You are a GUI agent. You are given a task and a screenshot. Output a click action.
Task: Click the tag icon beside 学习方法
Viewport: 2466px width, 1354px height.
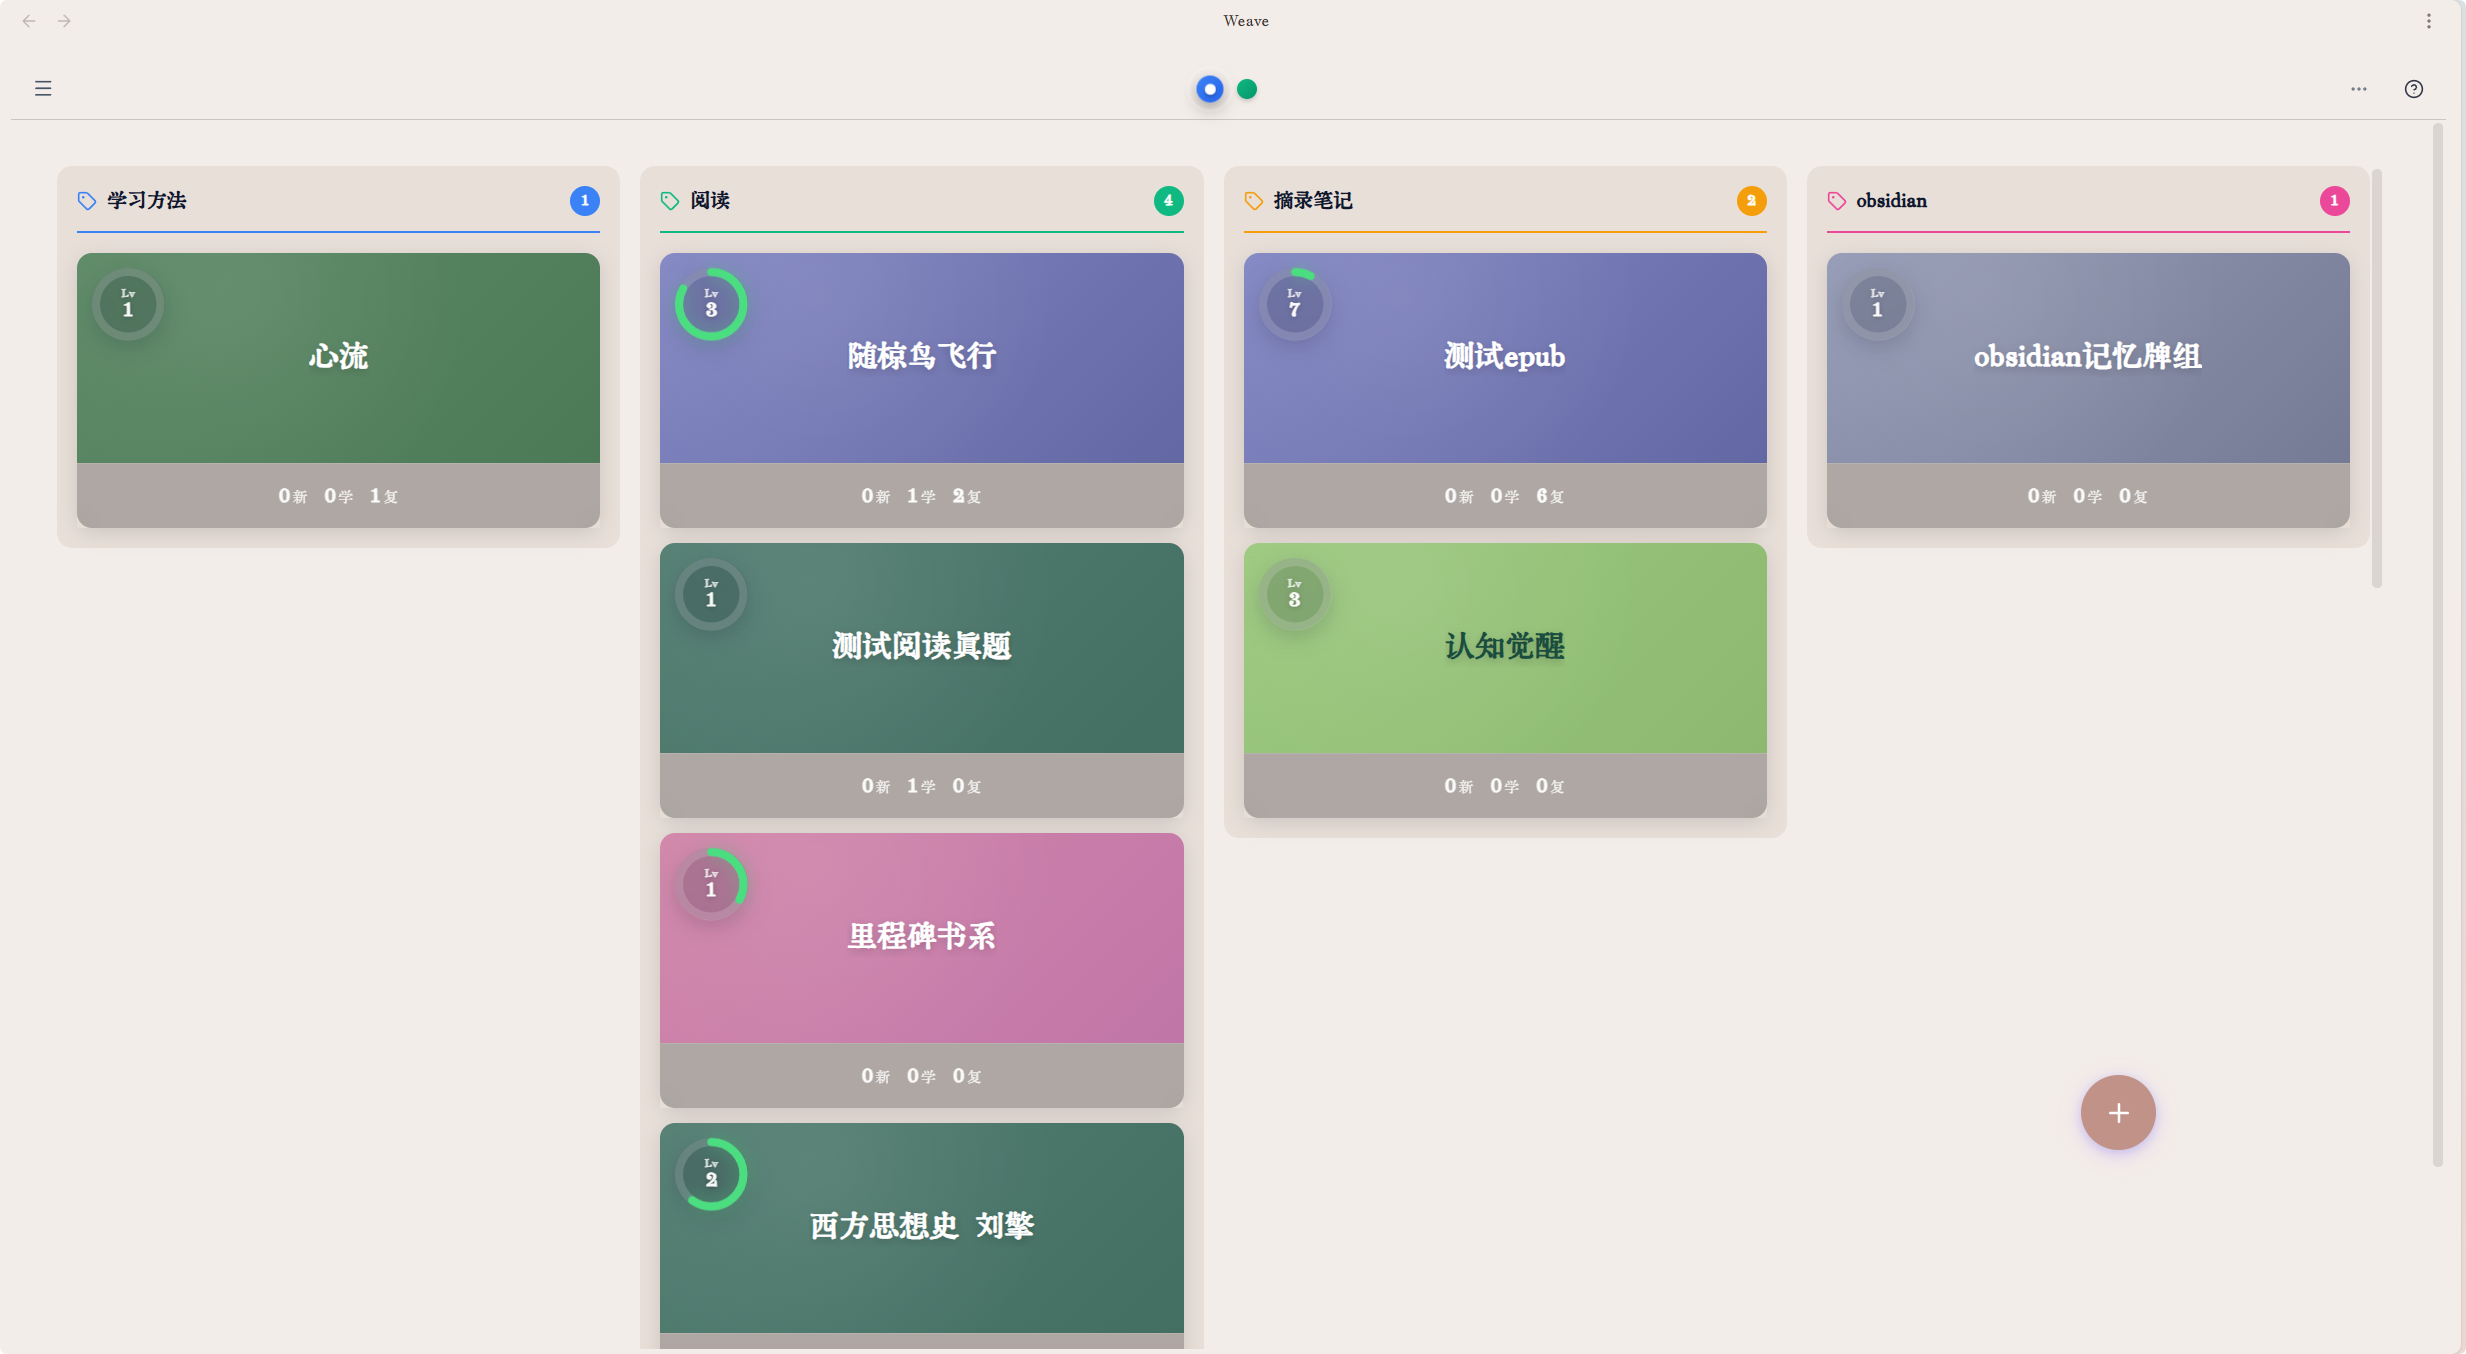click(87, 201)
